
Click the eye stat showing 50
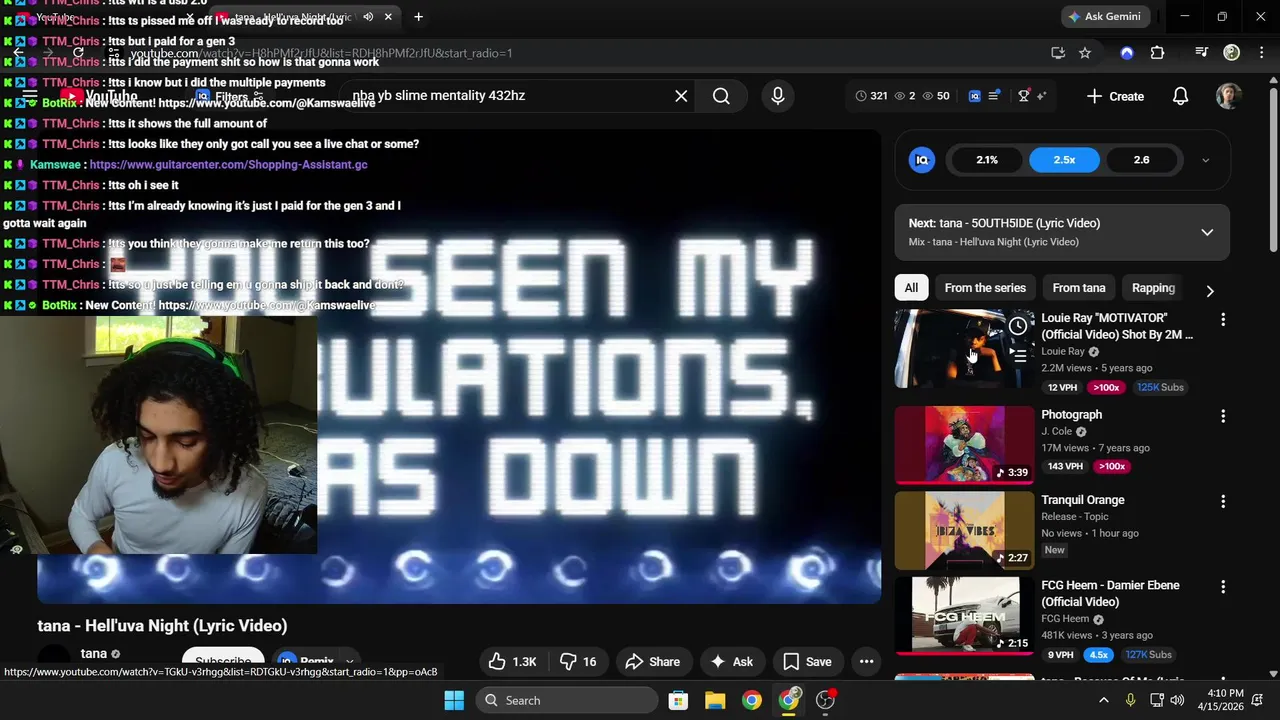935,96
